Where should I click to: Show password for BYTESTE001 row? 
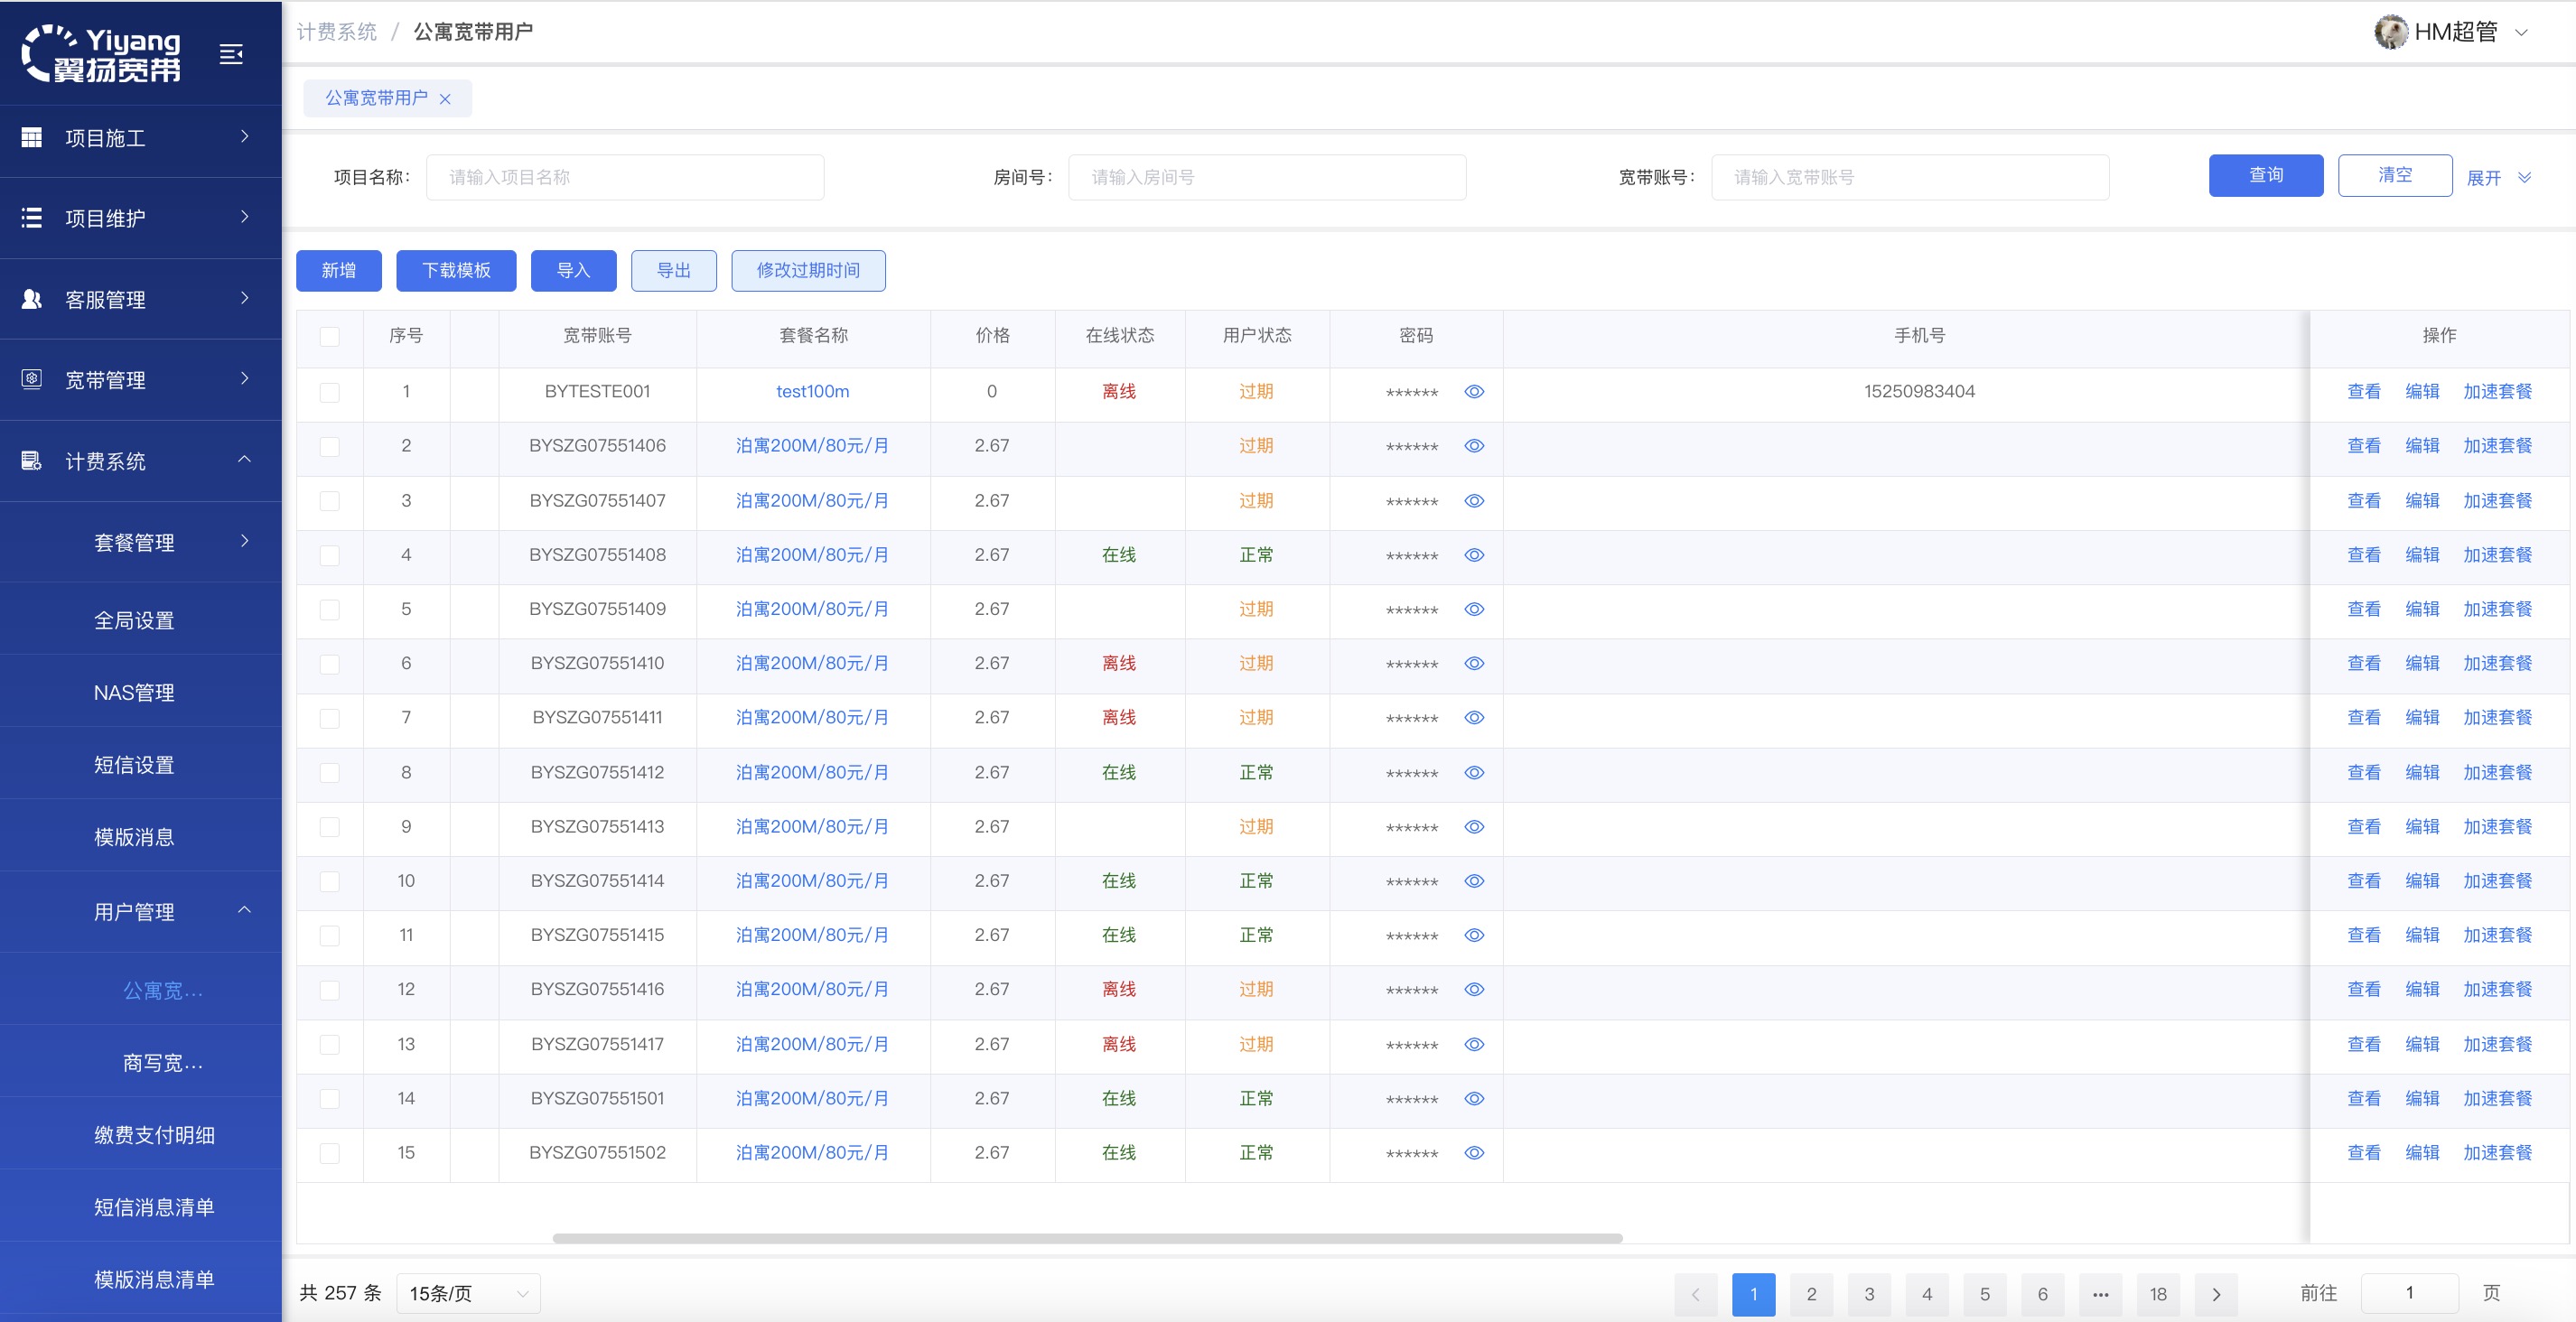[x=1474, y=392]
